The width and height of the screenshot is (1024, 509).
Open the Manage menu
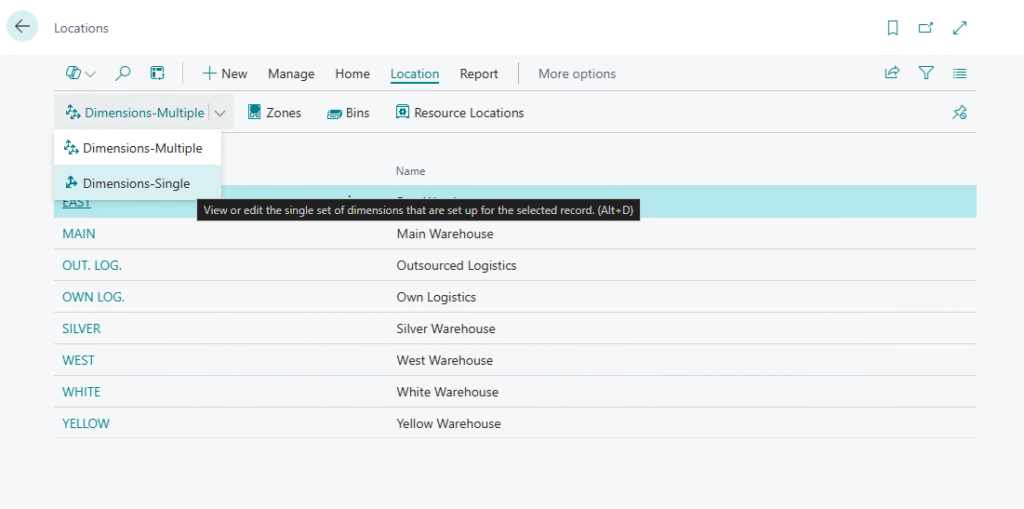coord(291,74)
